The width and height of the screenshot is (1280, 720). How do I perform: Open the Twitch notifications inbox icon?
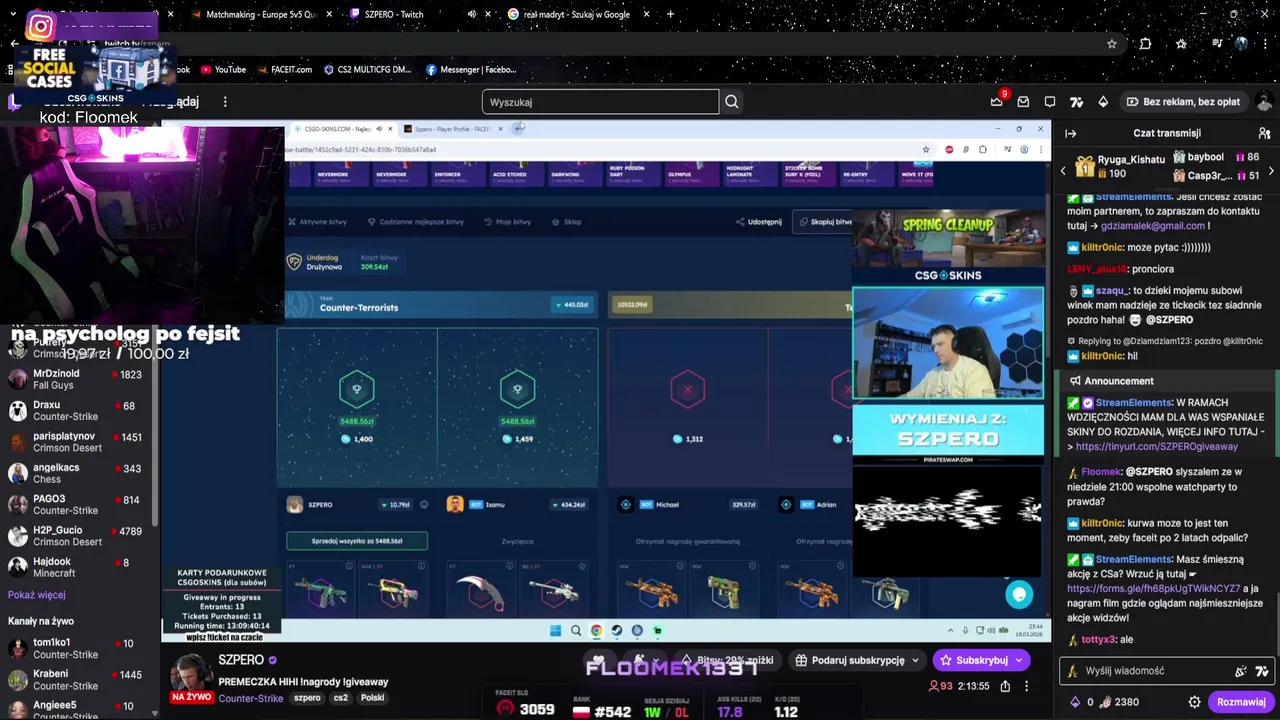pyautogui.click(x=1023, y=102)
